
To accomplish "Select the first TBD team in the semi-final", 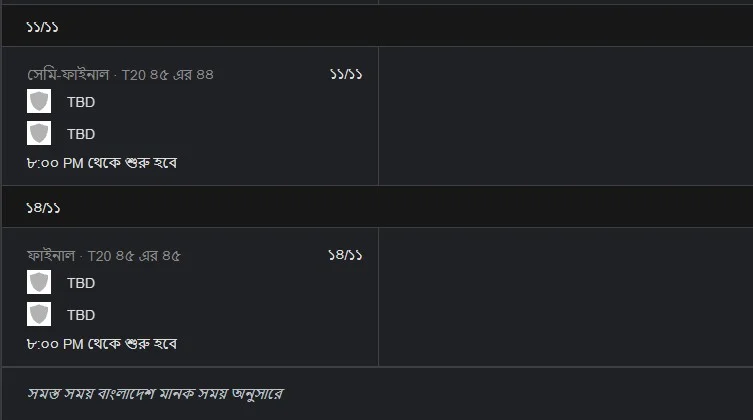I will coord(81,102).
